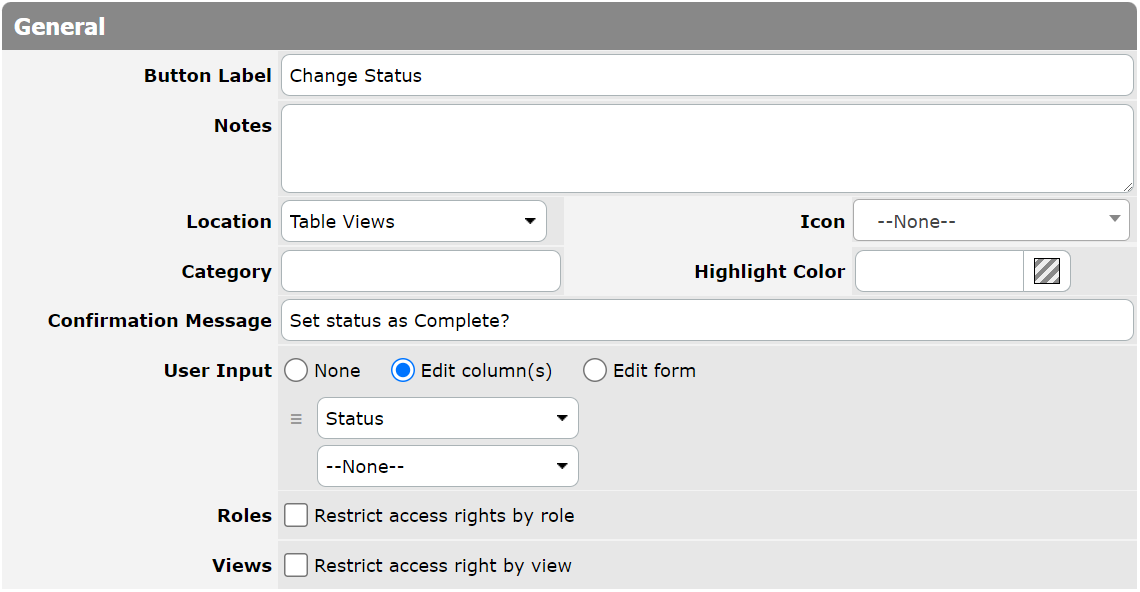Open the Location dropdown showing Table Views
Screen dimensions: 1140x592
(x=413, y=221)
